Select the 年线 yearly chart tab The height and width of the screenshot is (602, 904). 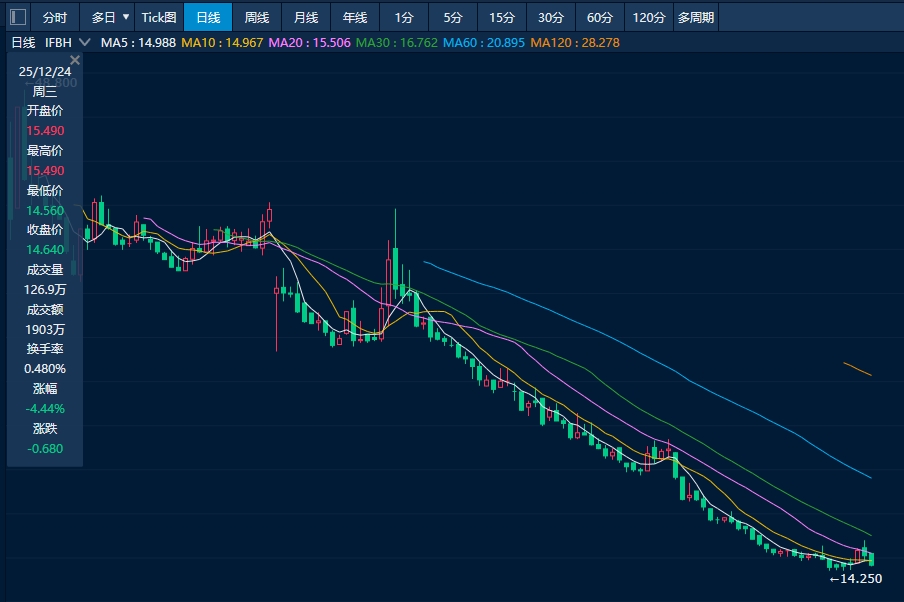[x=355, y=17]
